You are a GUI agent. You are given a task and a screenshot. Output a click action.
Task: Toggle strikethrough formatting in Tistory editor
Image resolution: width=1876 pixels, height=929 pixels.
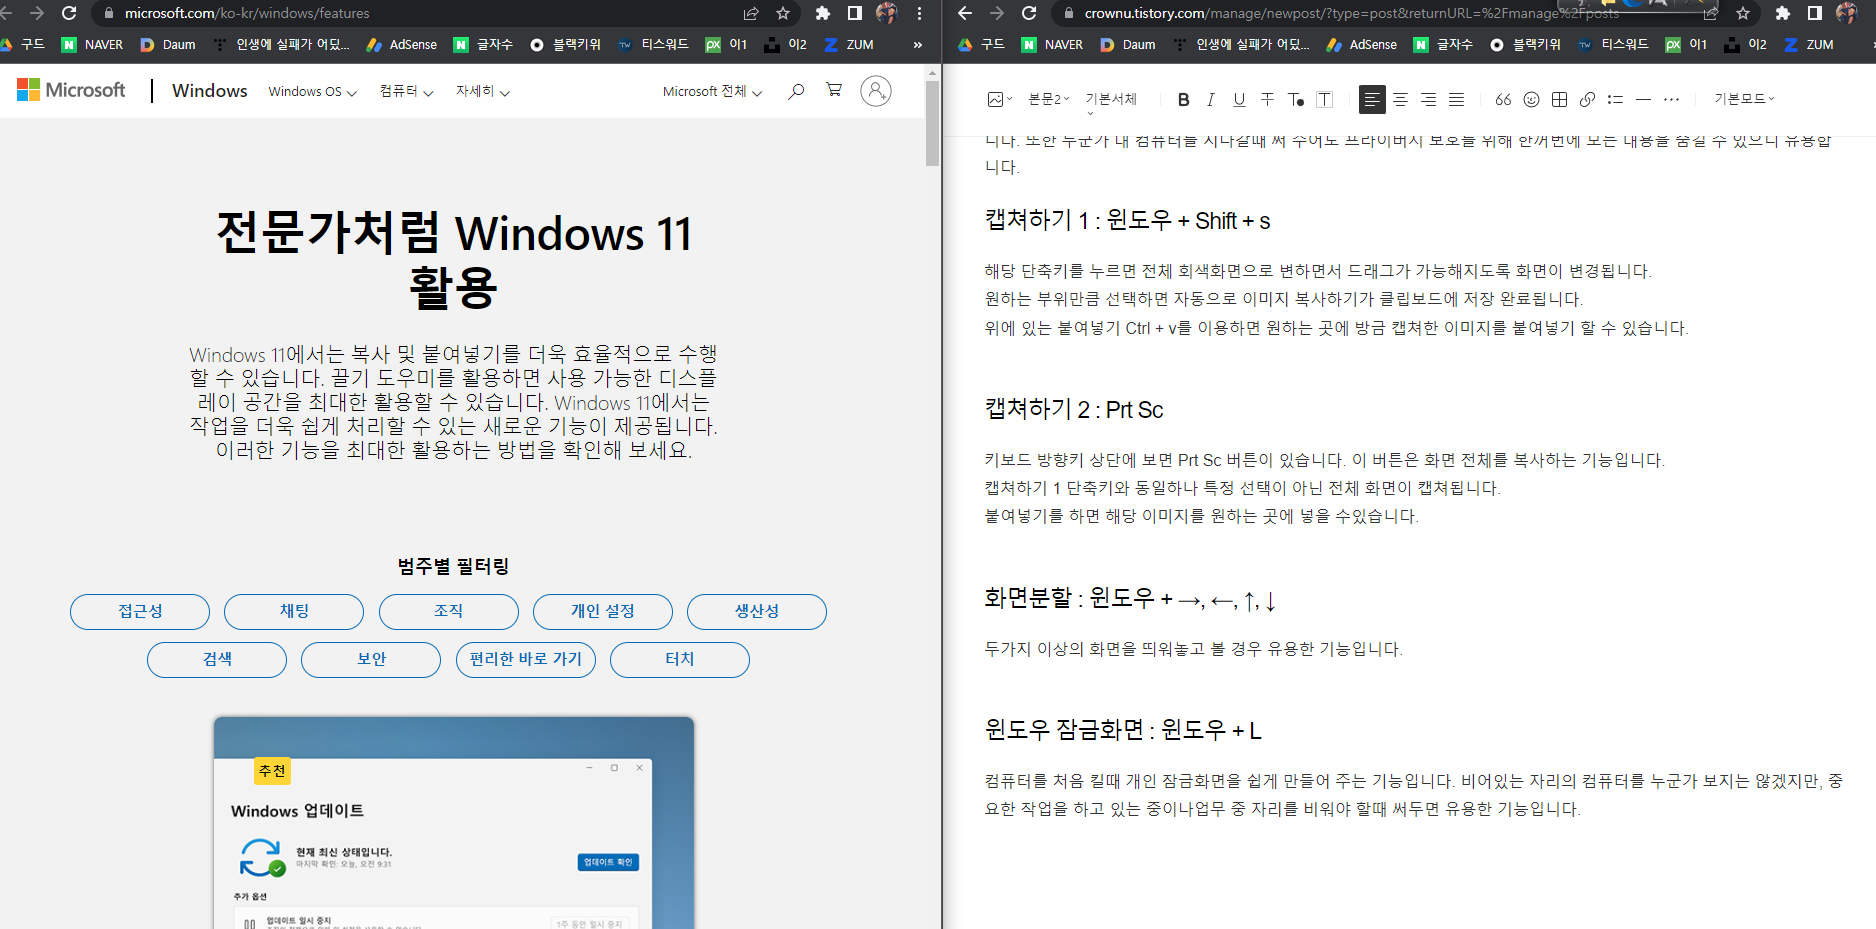(1267, 99)
